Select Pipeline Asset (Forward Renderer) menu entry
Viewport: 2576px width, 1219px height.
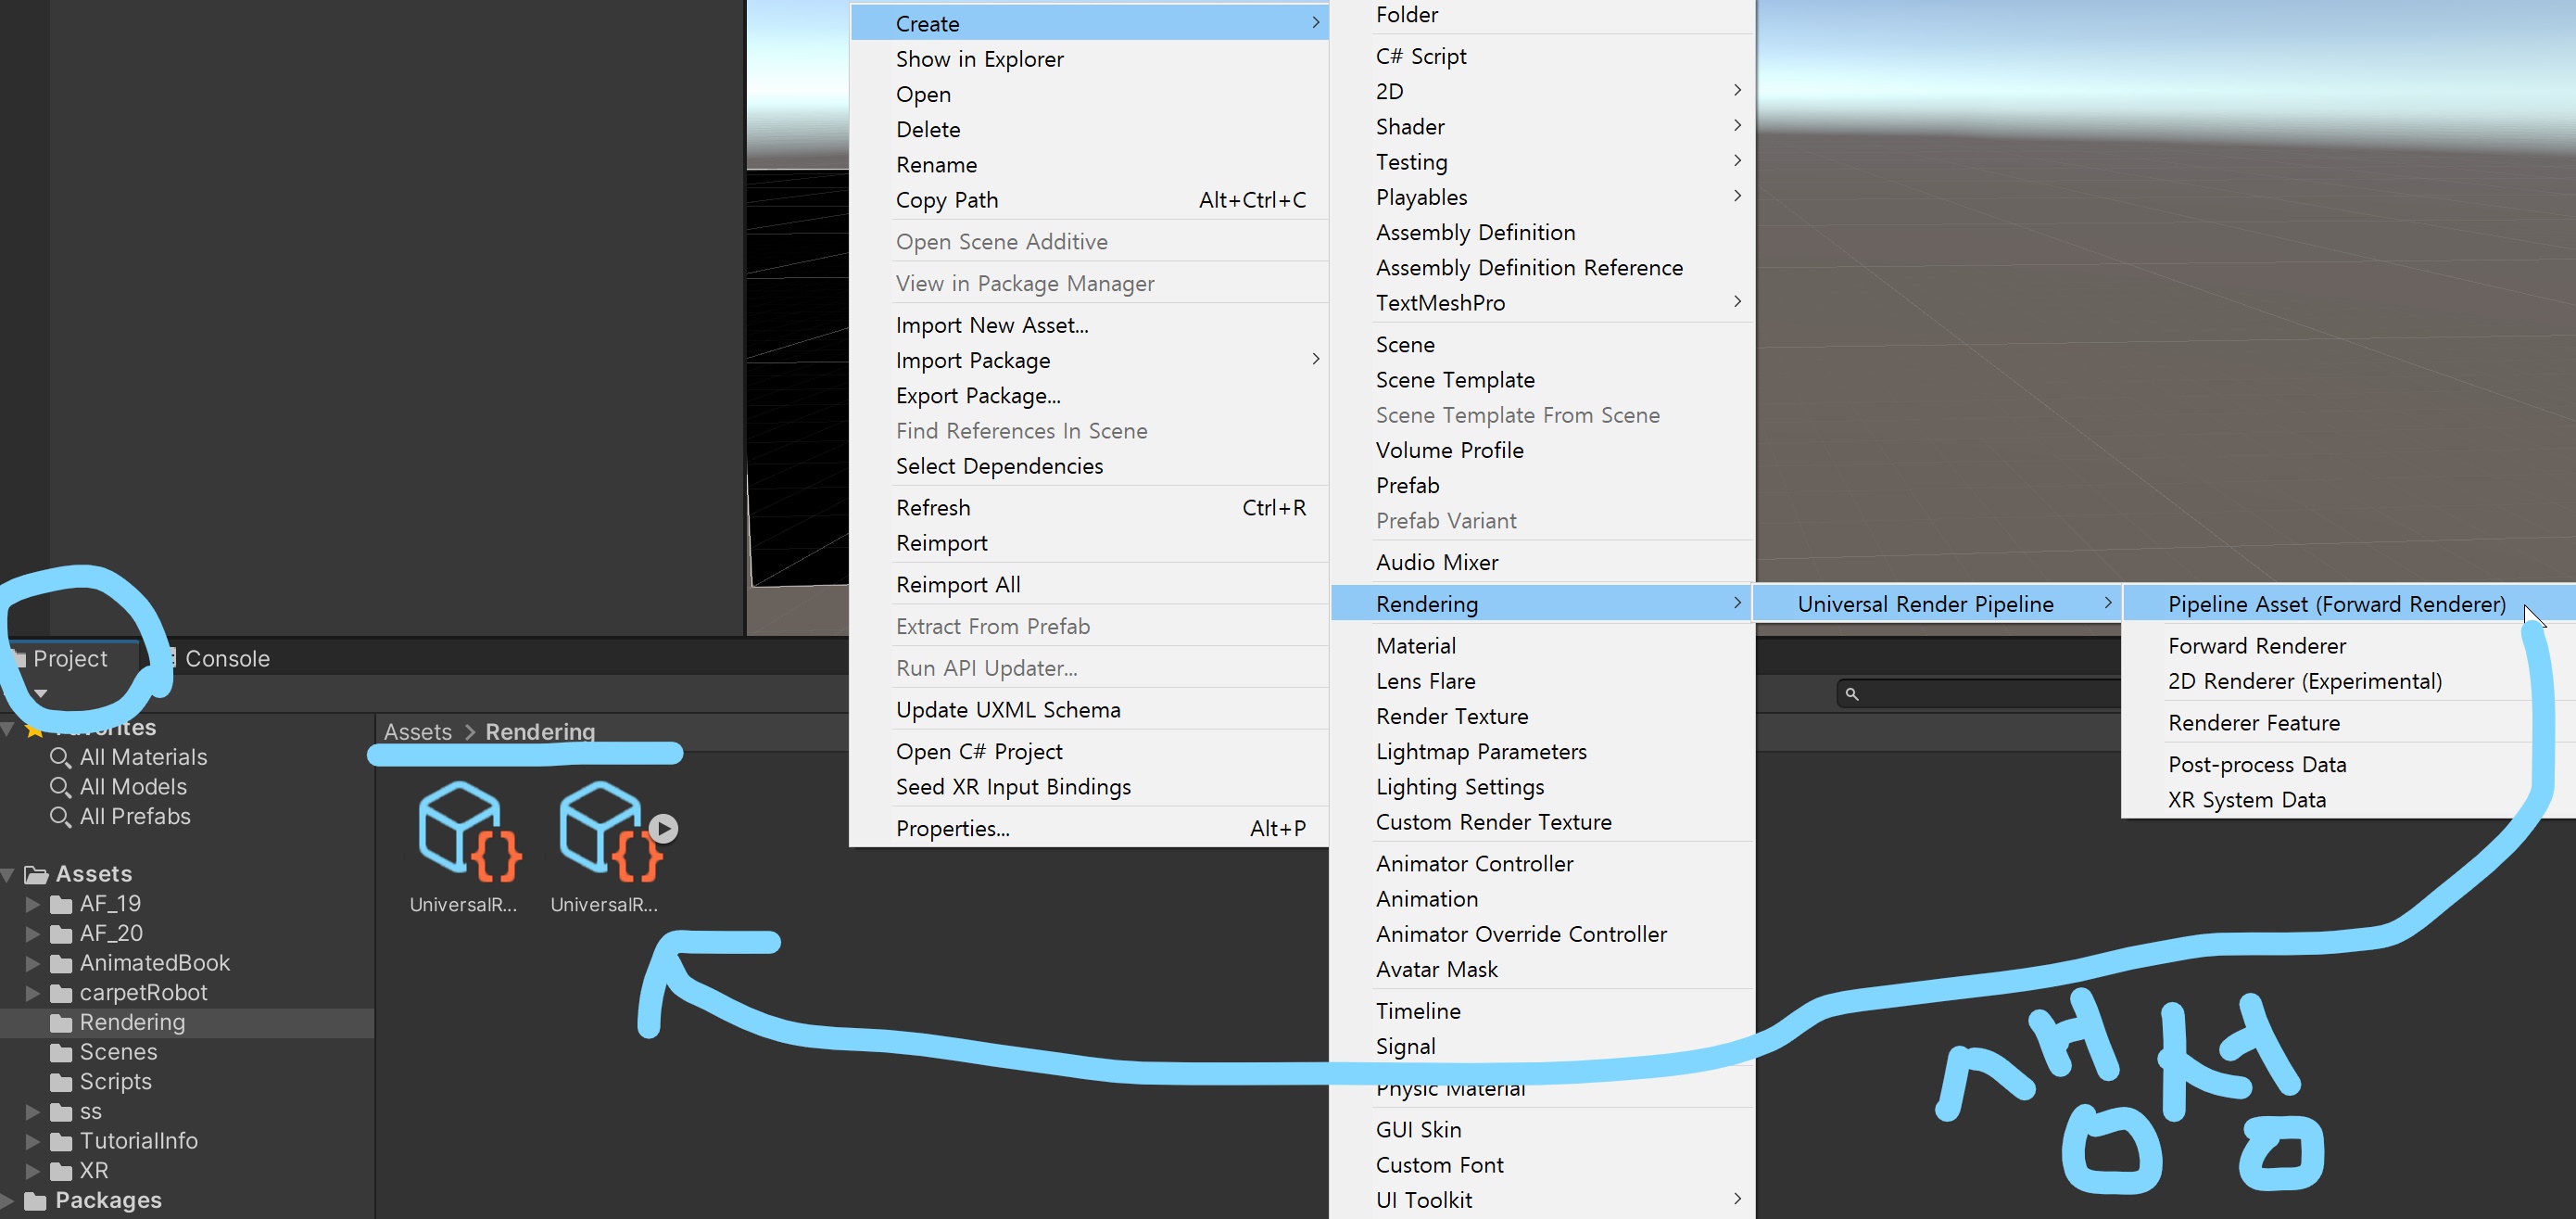click(x=2336, y=604)
